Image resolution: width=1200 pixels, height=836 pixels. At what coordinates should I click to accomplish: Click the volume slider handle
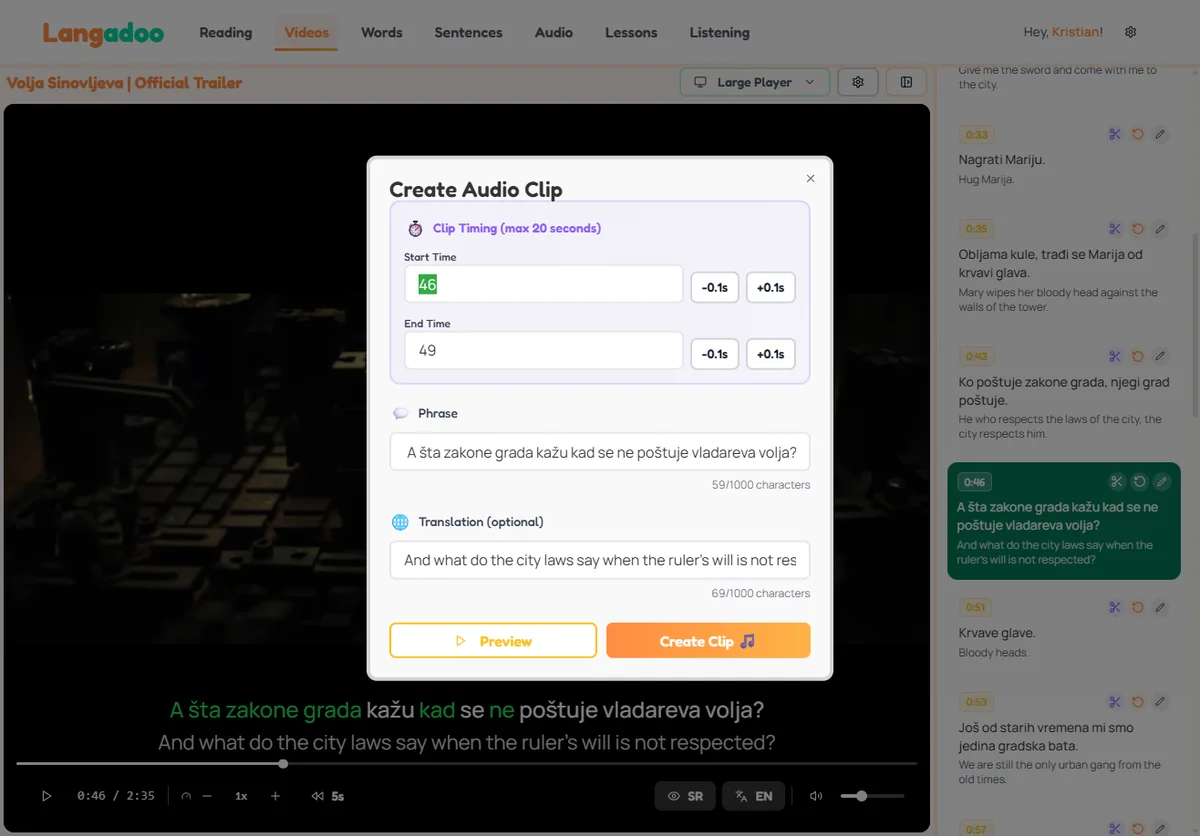pos(861,796)
